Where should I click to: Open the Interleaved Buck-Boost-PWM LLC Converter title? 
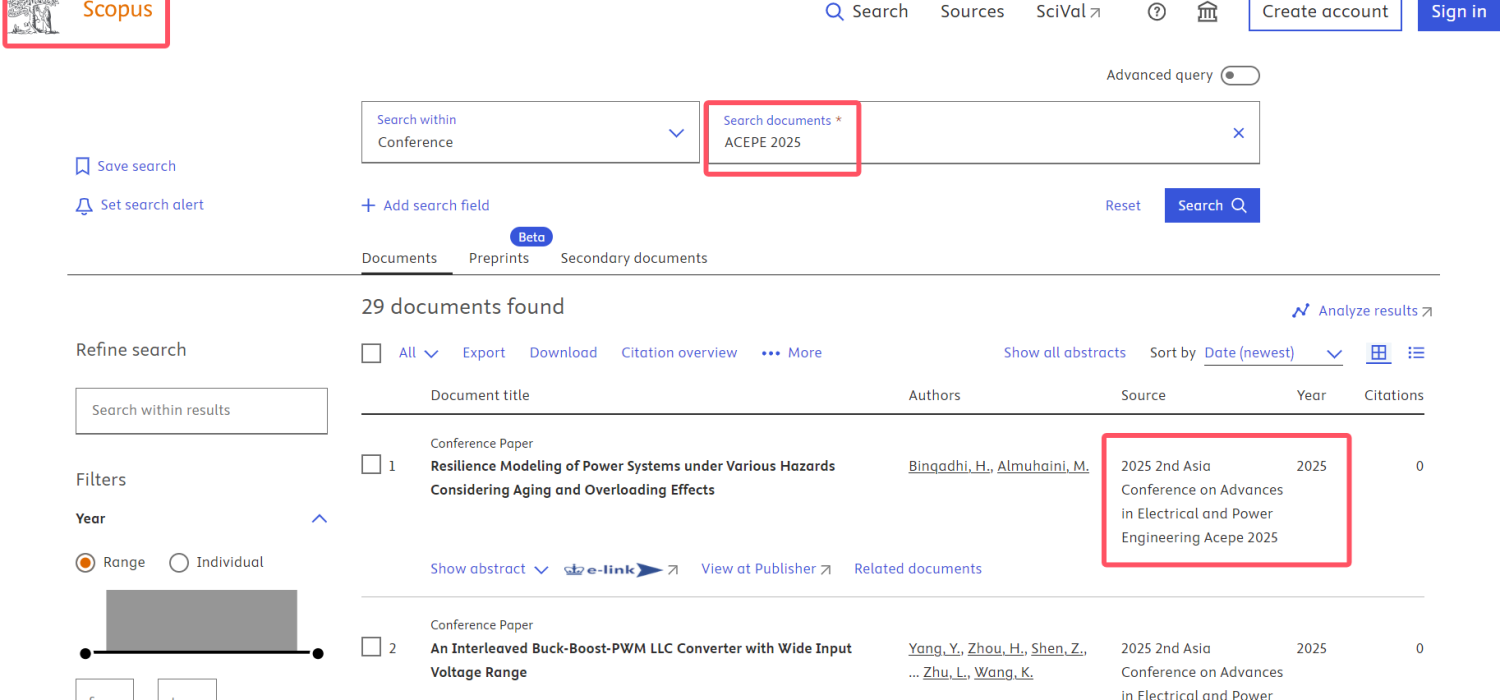[x=641, y=660]
